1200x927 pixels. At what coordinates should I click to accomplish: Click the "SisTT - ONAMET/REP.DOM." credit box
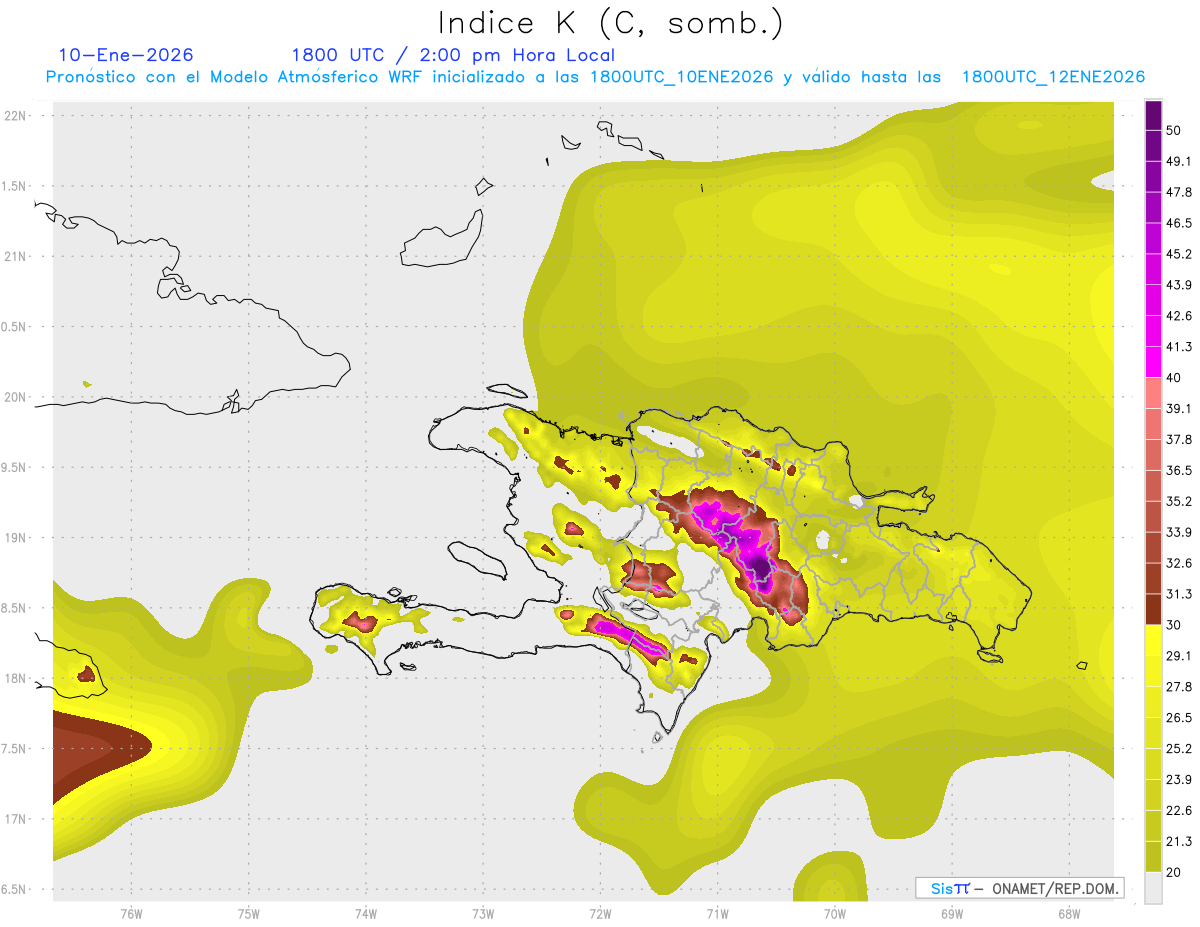[x=1019, y=888]
